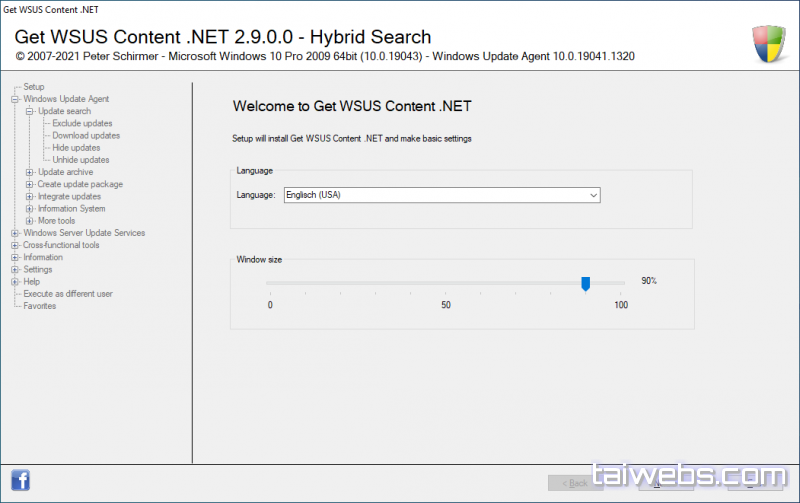Viewport: 800px width, 503px height.
Task: Expand Windows Server Update Services node
Action: point(15,233)
